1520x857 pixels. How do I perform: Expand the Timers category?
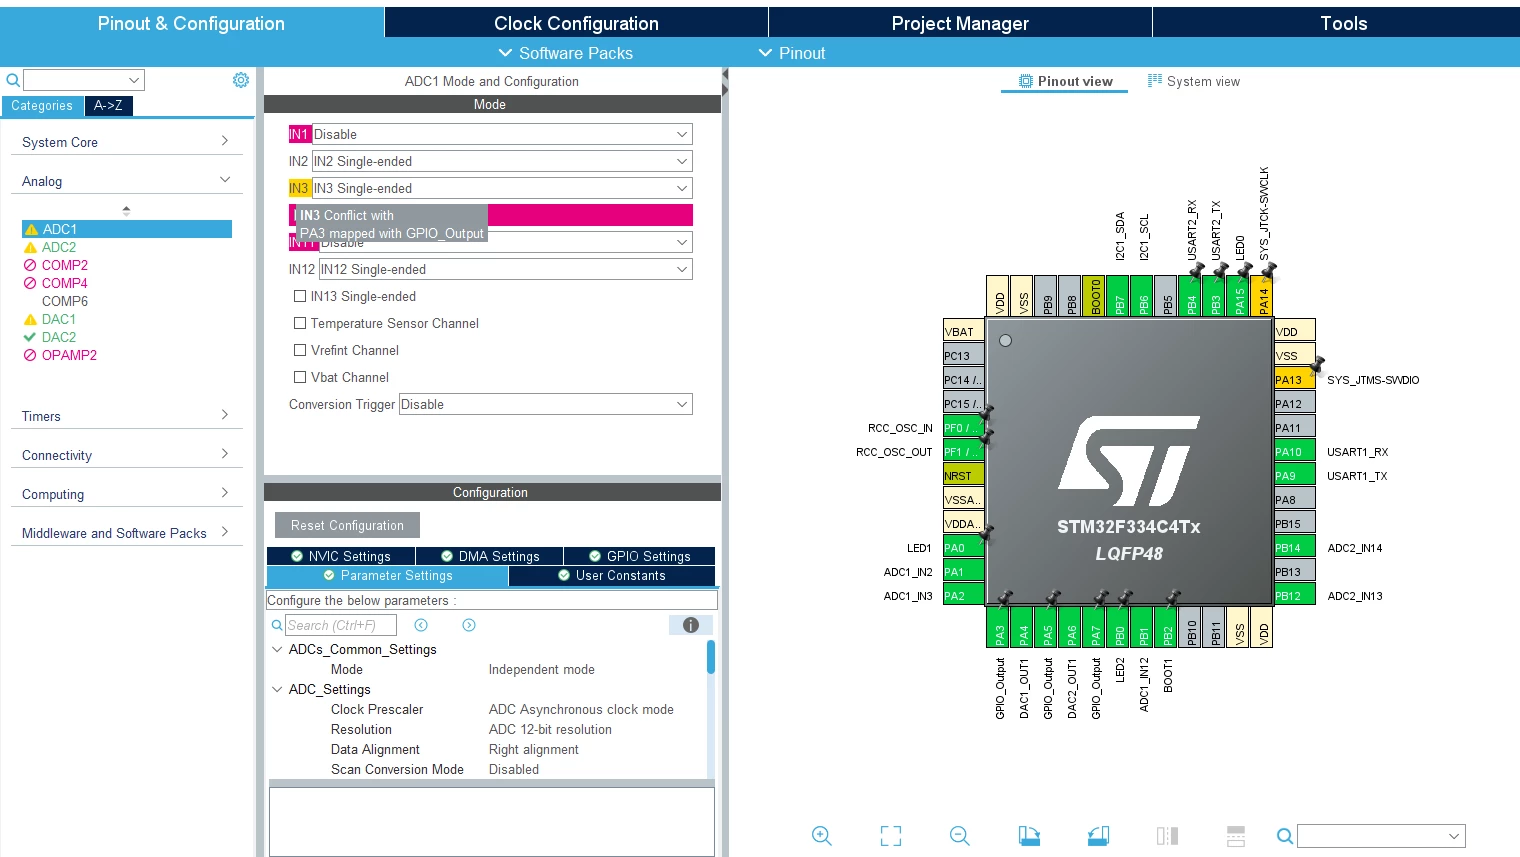click(126, 416)
